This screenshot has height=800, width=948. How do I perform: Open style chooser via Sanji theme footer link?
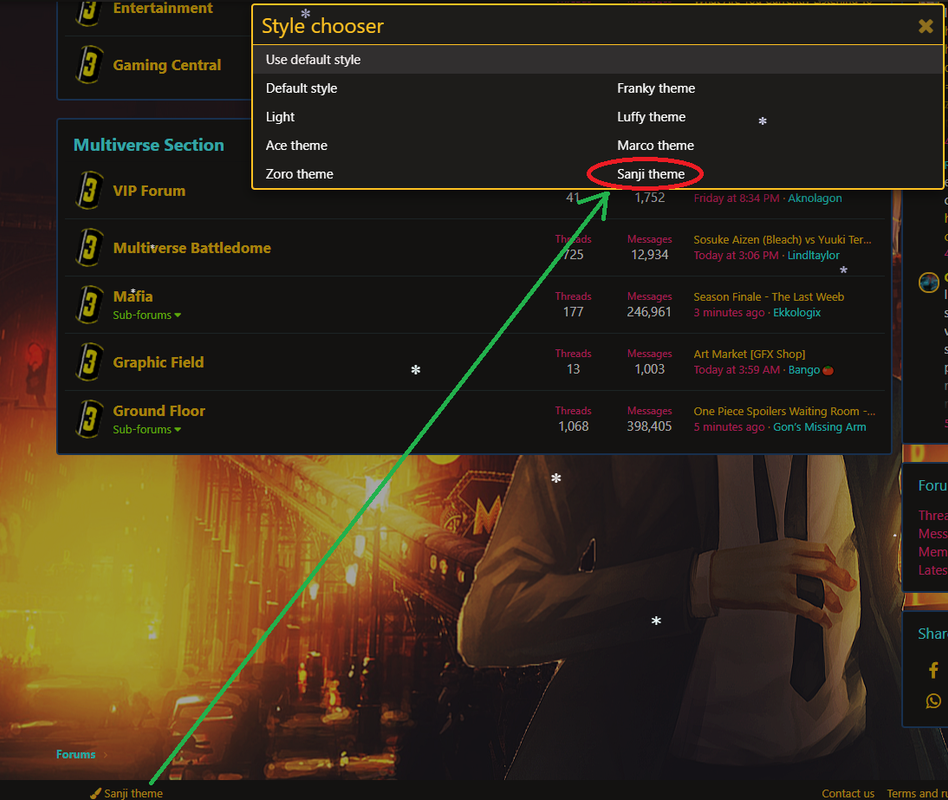pyautogui.click(x=126, y=793)
